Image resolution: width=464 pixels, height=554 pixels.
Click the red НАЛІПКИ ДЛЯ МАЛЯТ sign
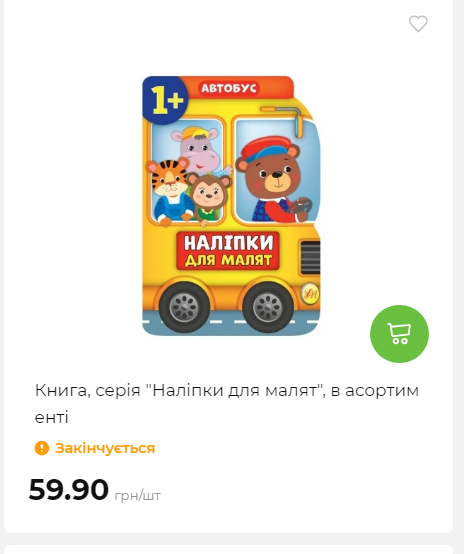228,251
